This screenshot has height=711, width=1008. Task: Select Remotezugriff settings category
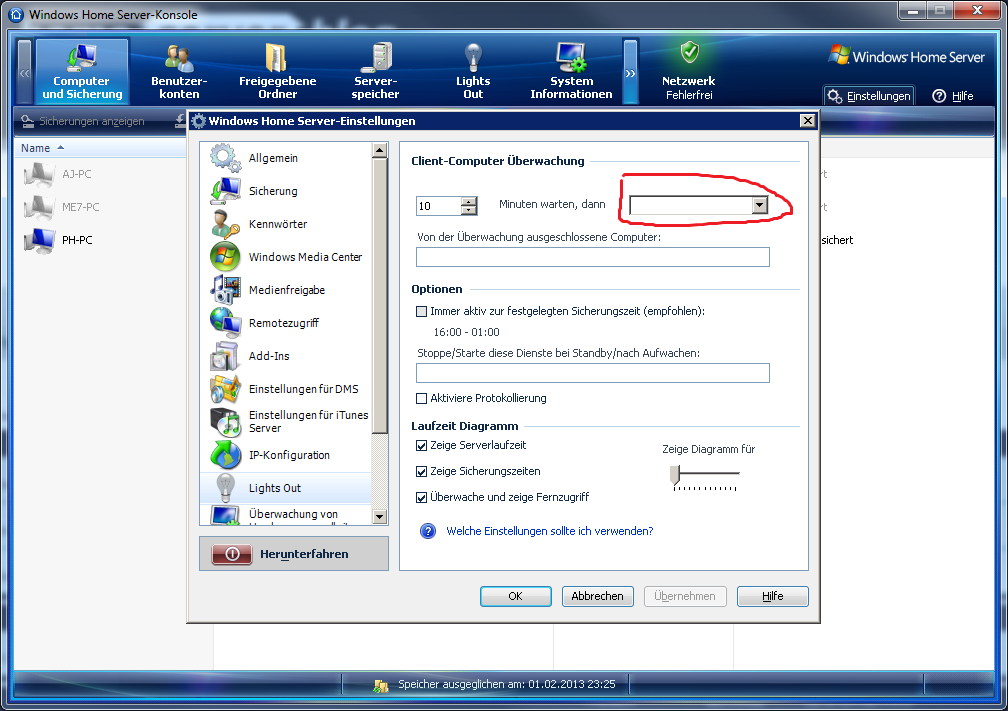point(286,323)
